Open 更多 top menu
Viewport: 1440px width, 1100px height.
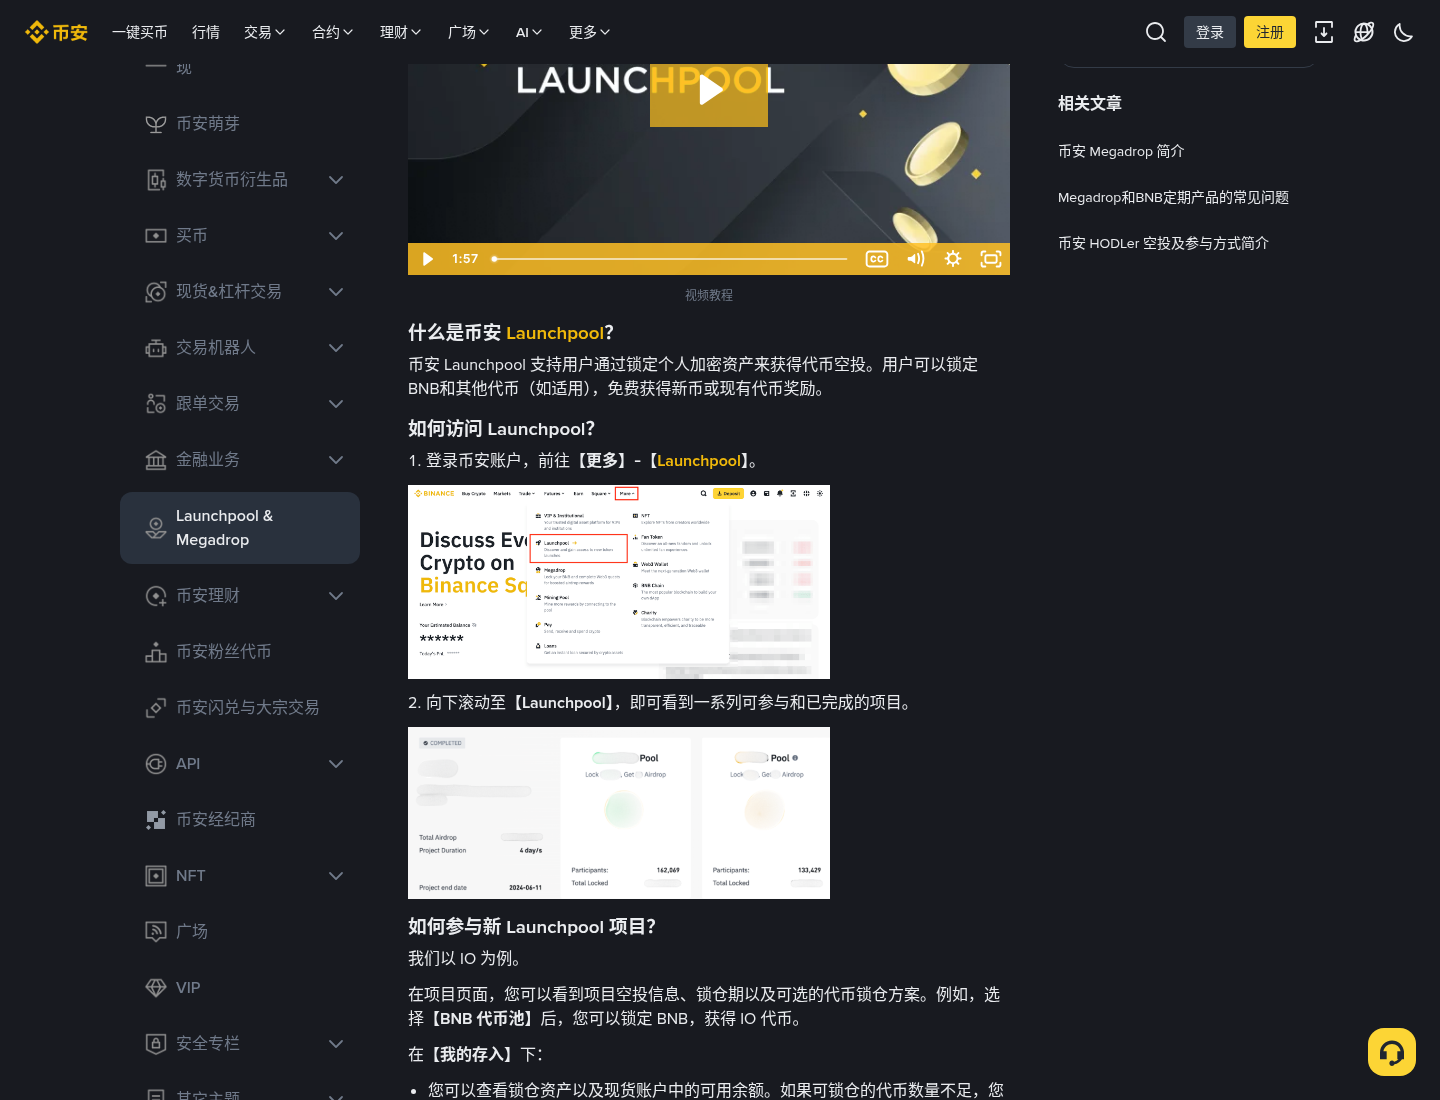590,32
